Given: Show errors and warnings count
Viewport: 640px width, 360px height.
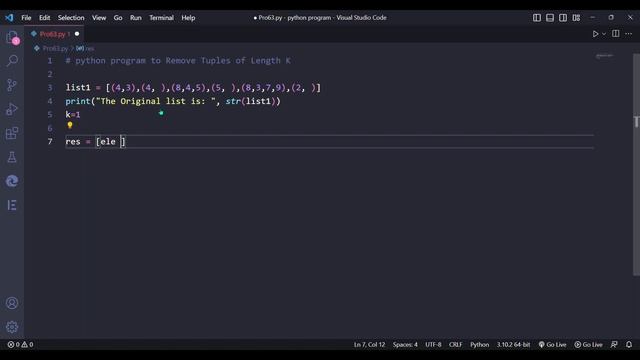Looking at the screenshot, I should pyautogui.click(x=20, y=344).
